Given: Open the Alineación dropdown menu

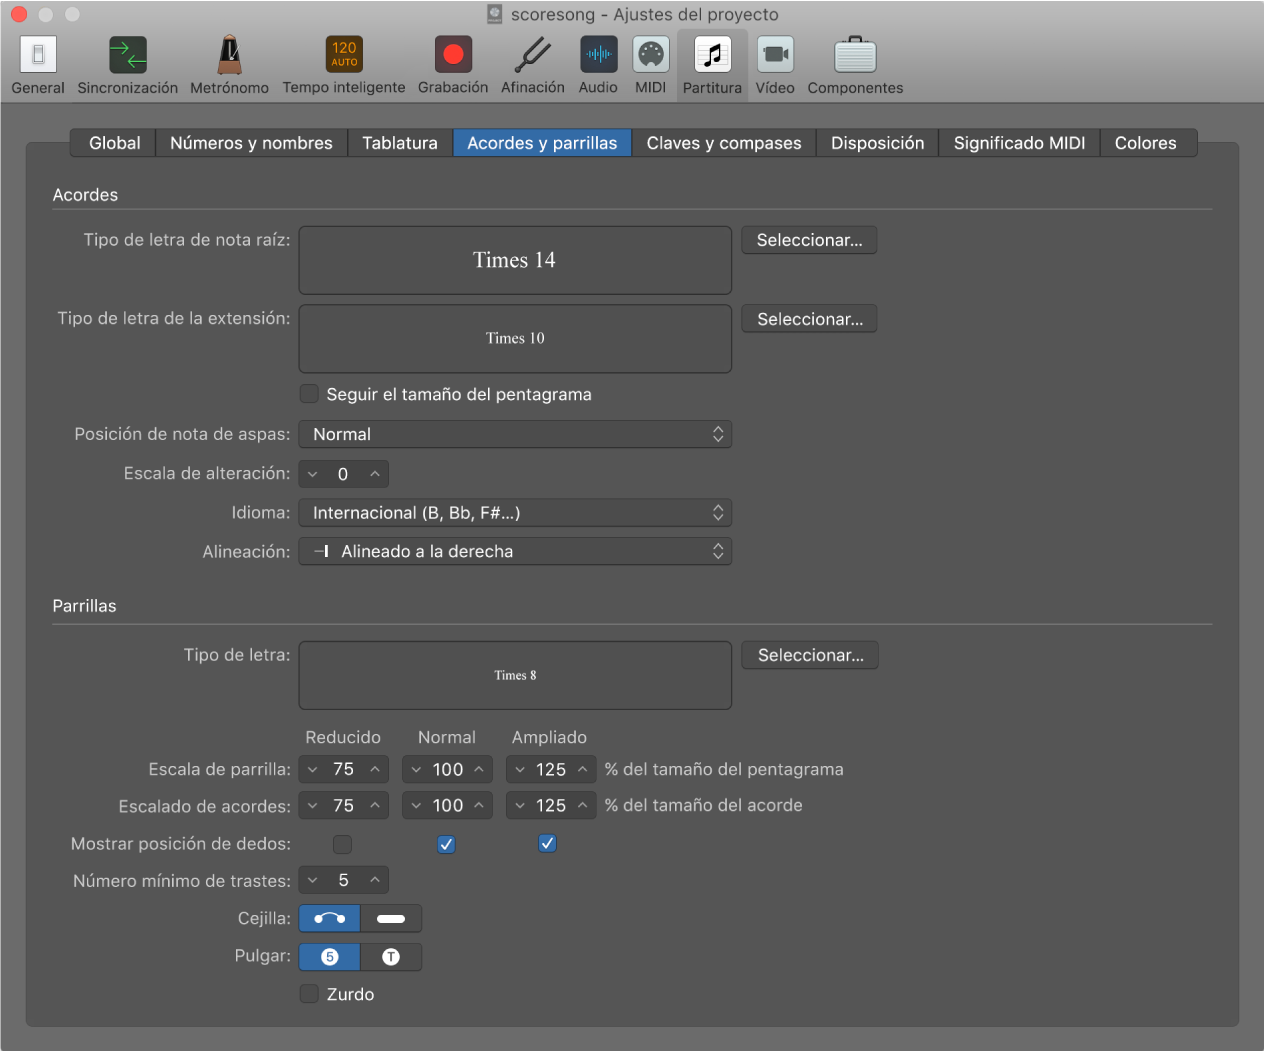Looking at the screenshot, I should point(515,551).
